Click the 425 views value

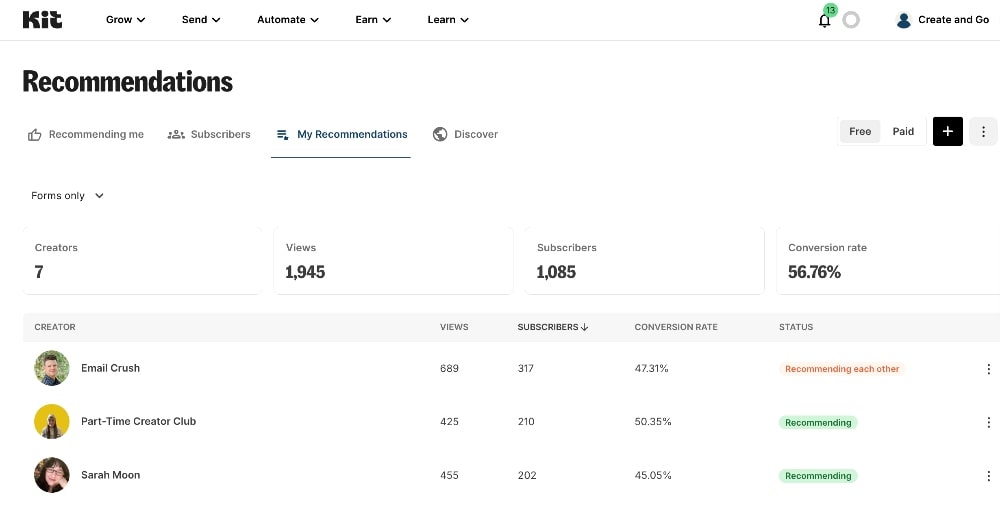coord(449,422)
